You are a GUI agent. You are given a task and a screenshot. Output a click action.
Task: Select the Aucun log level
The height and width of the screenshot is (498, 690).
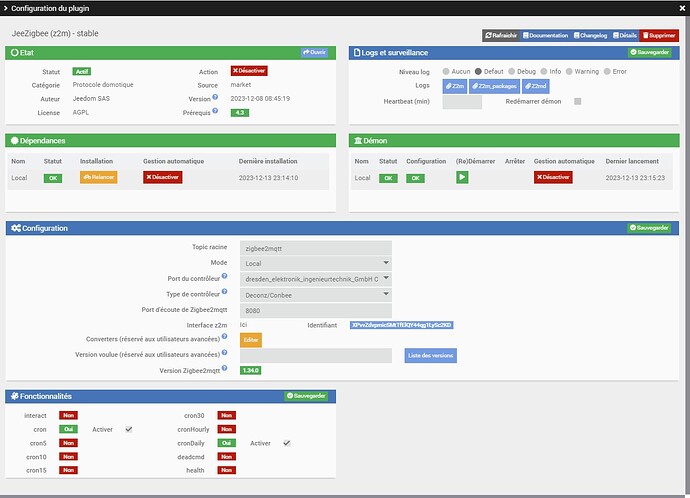446,71
